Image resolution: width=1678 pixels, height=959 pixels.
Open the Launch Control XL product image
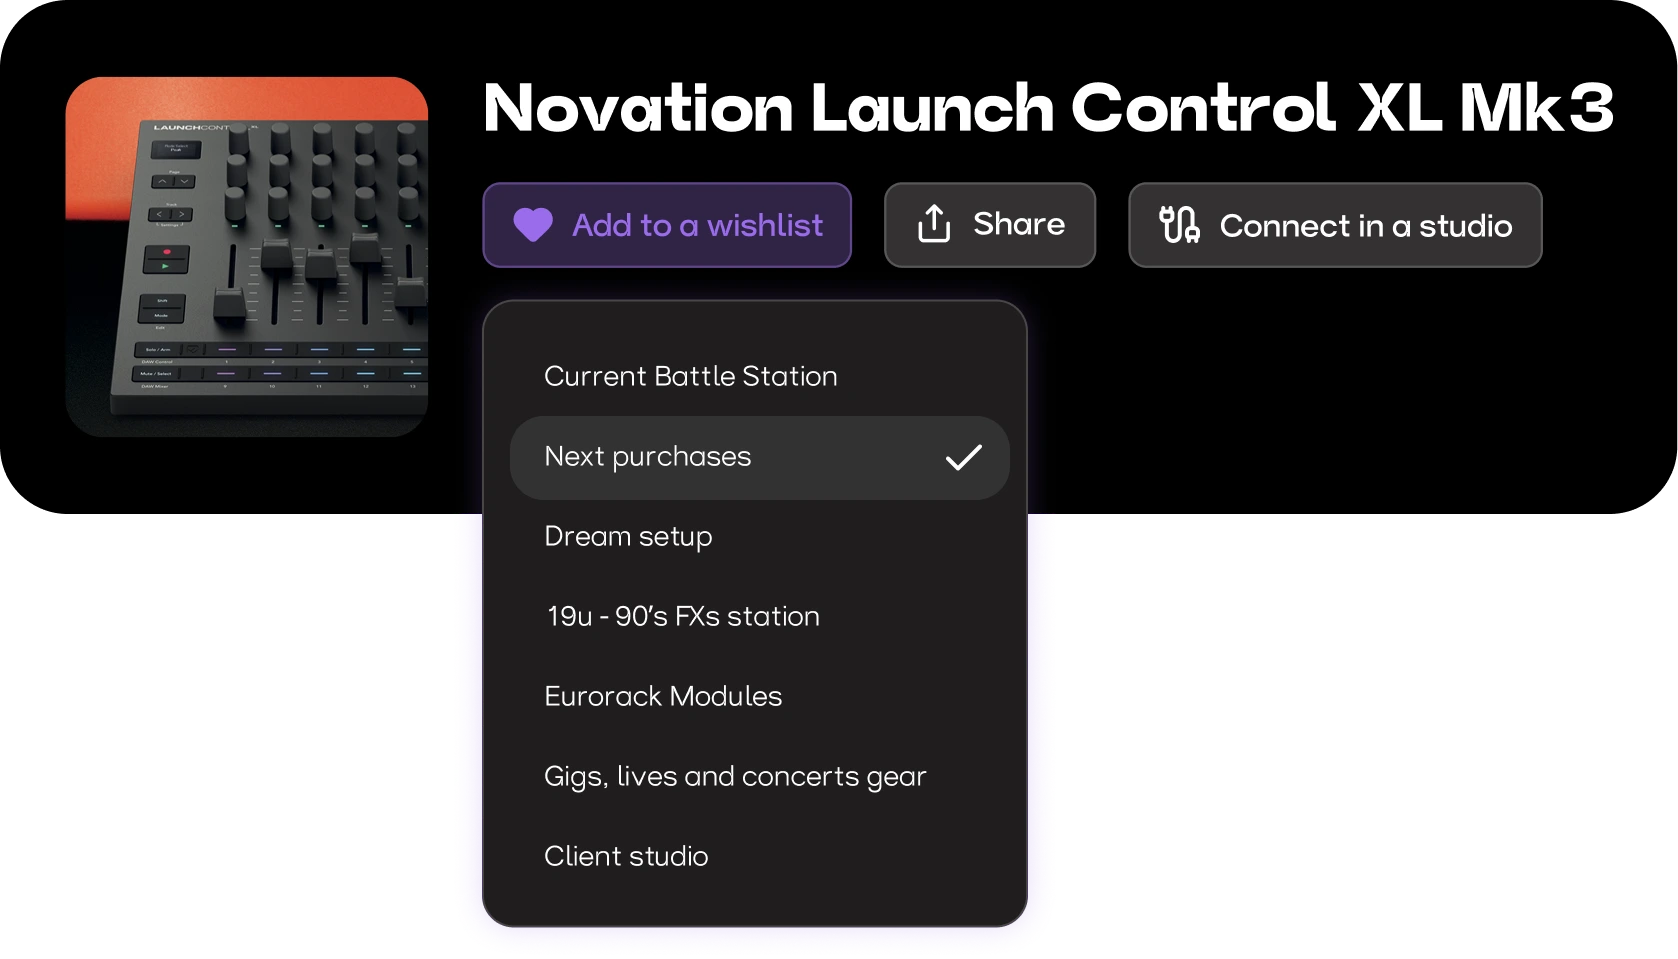247,257
